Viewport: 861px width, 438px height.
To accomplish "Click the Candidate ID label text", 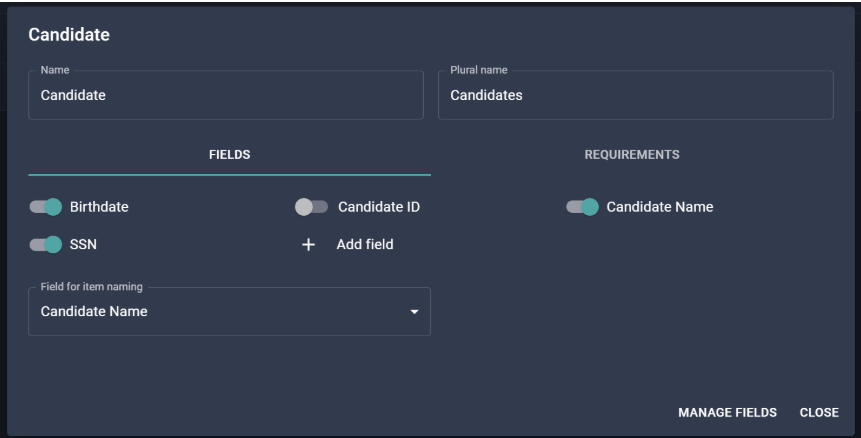I will click(379, 207).
